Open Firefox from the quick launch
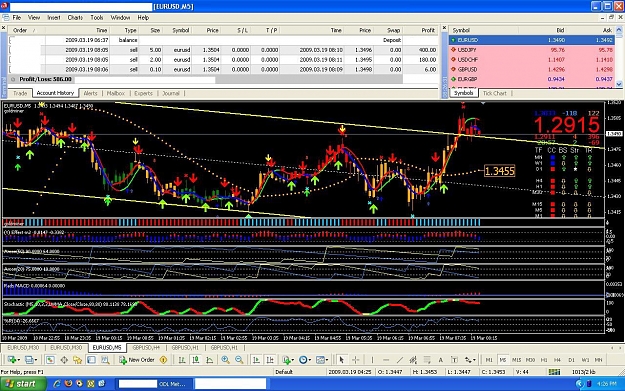This screenshot has height=391, width=625. tap(68, 383)
